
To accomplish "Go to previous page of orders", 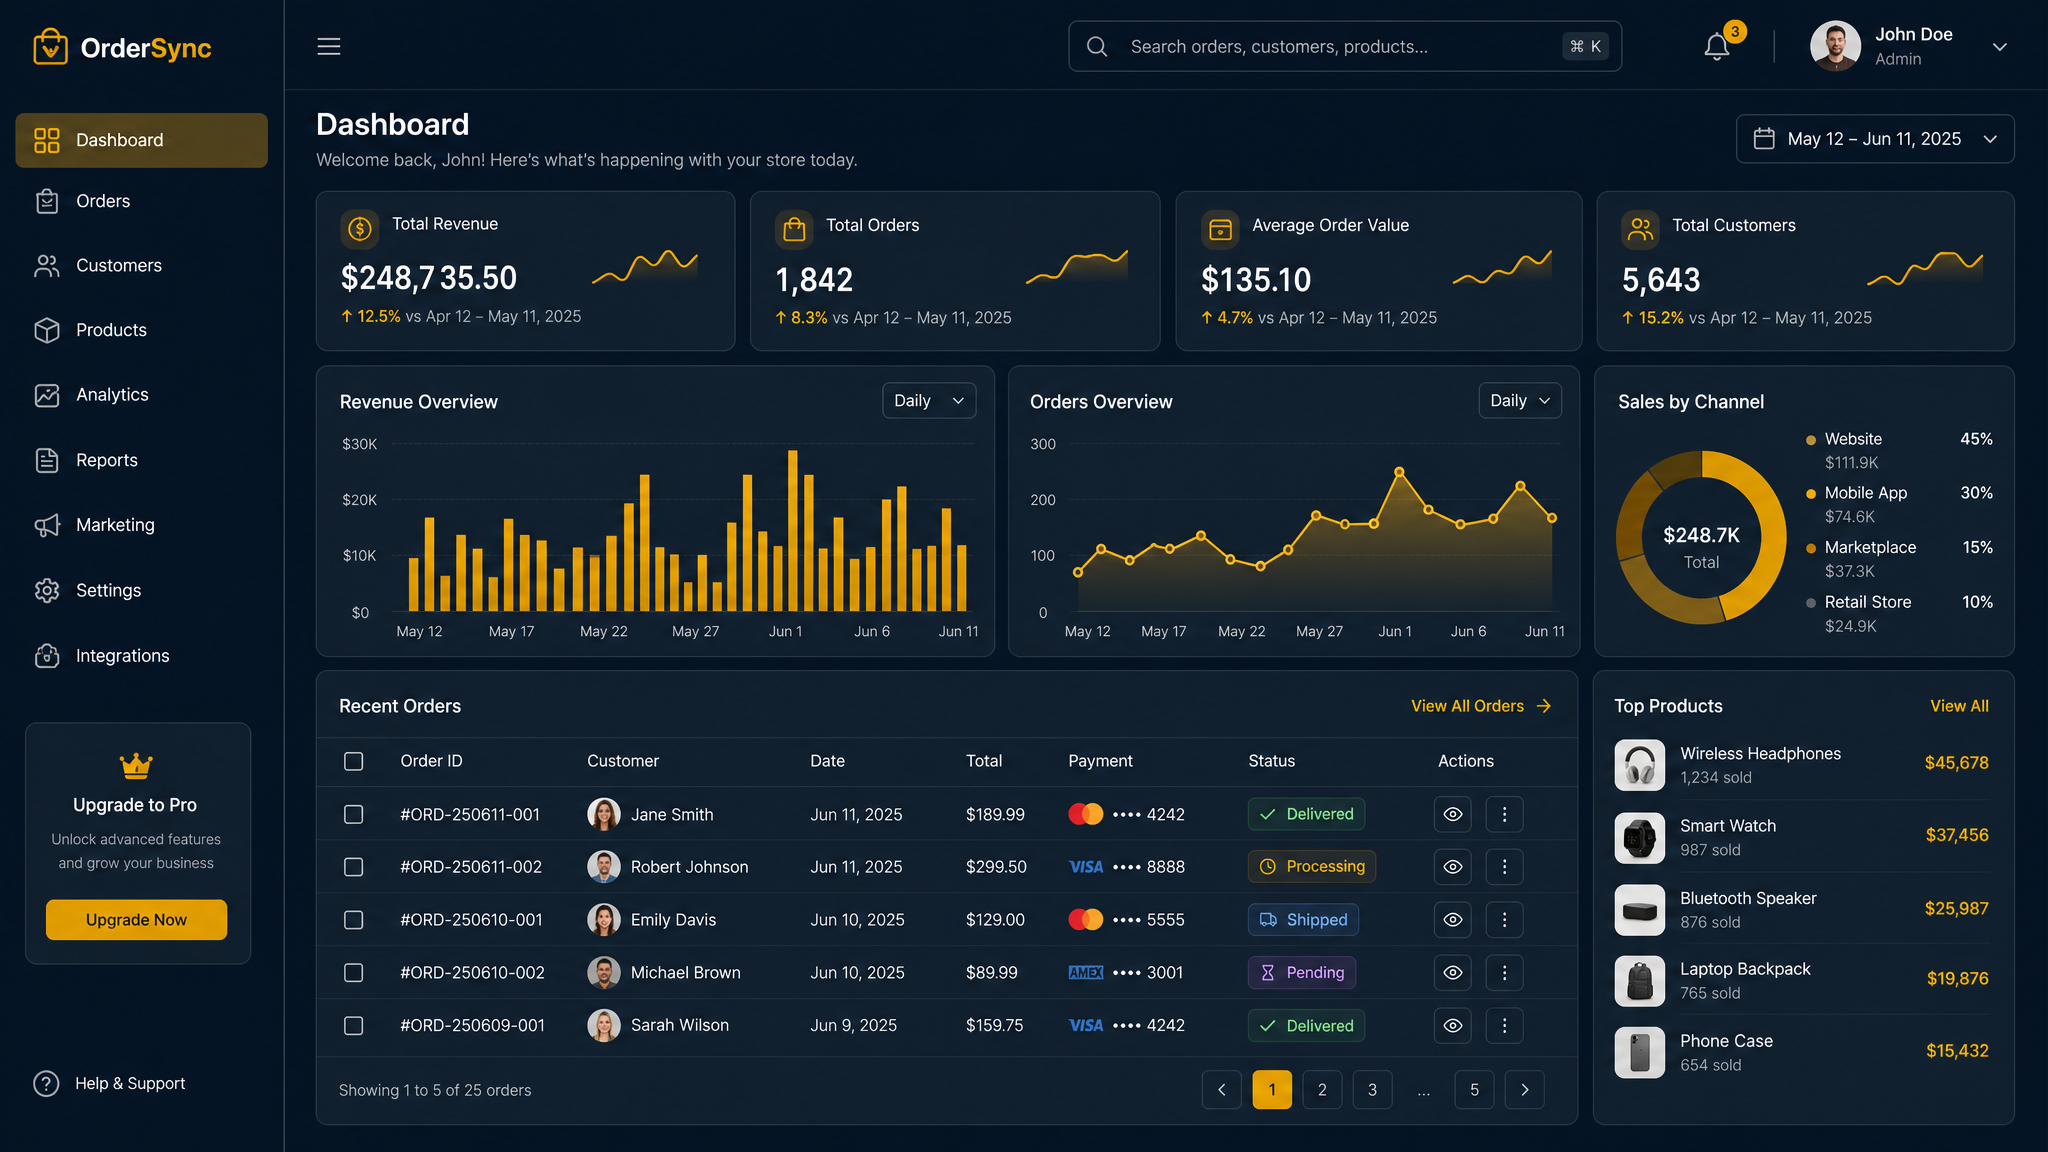I will point(1222,1090).
